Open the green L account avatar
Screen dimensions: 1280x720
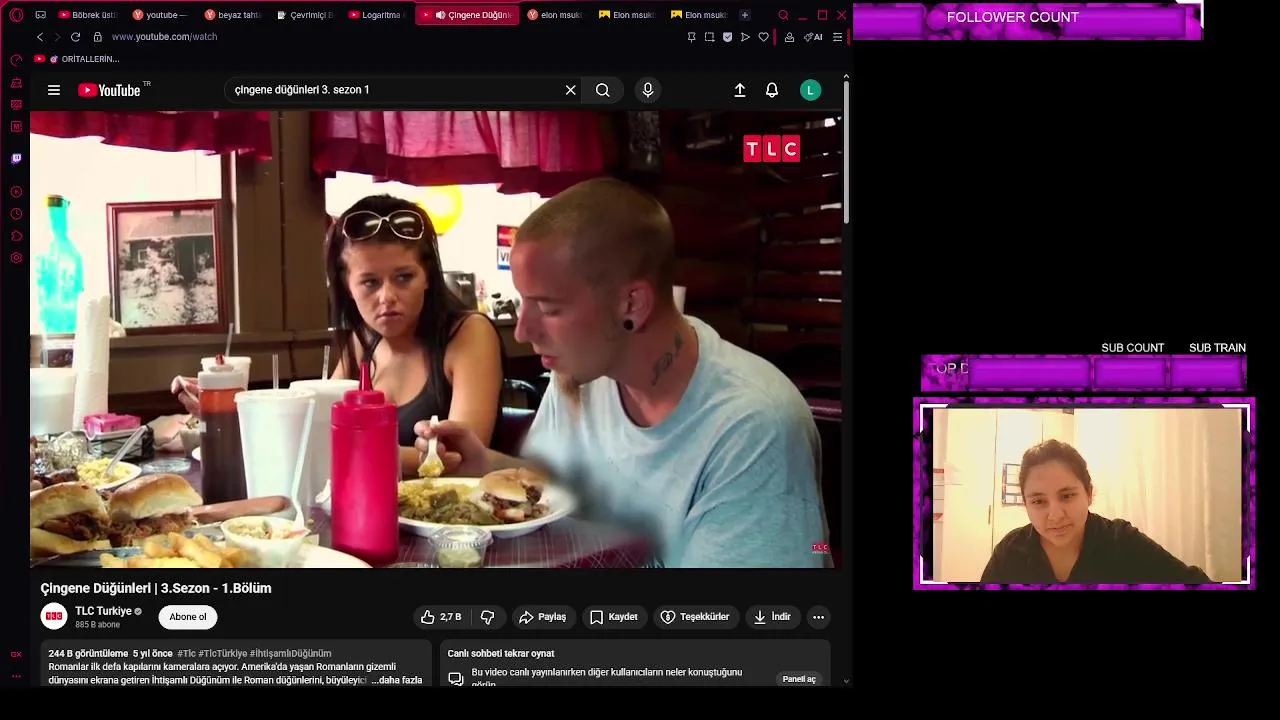point(811,90)
